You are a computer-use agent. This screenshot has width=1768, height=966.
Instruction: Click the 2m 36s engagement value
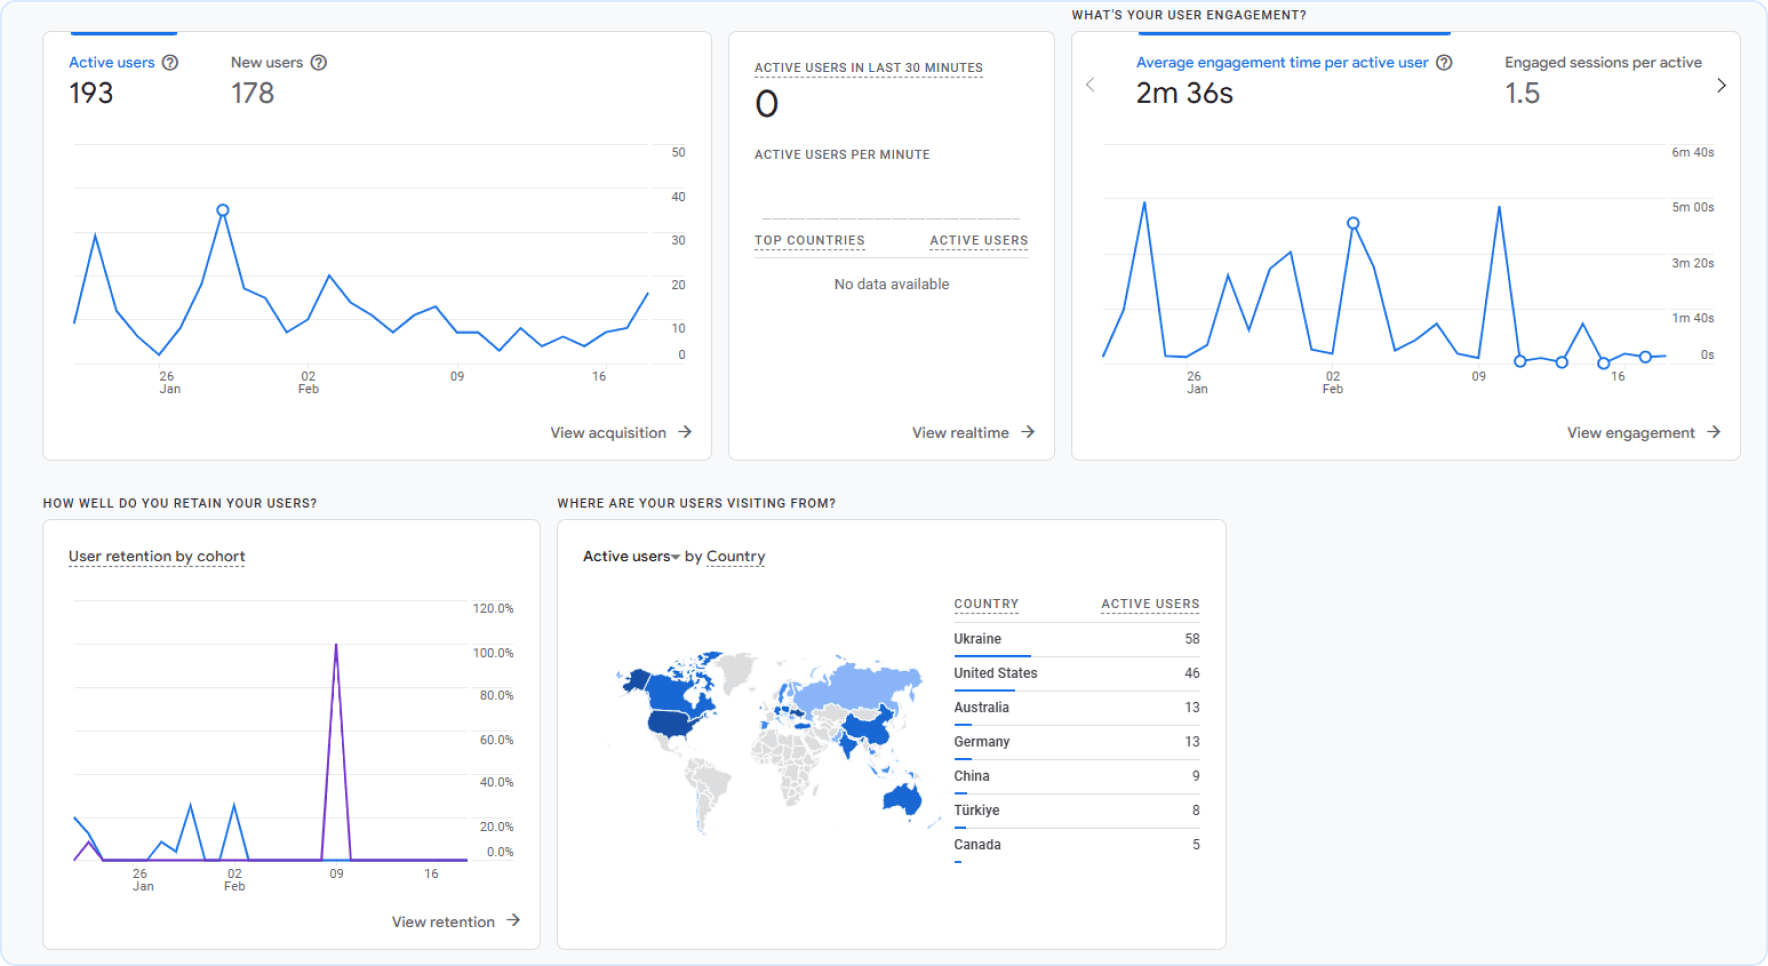pyautogui.click(x=1184, y=93)
